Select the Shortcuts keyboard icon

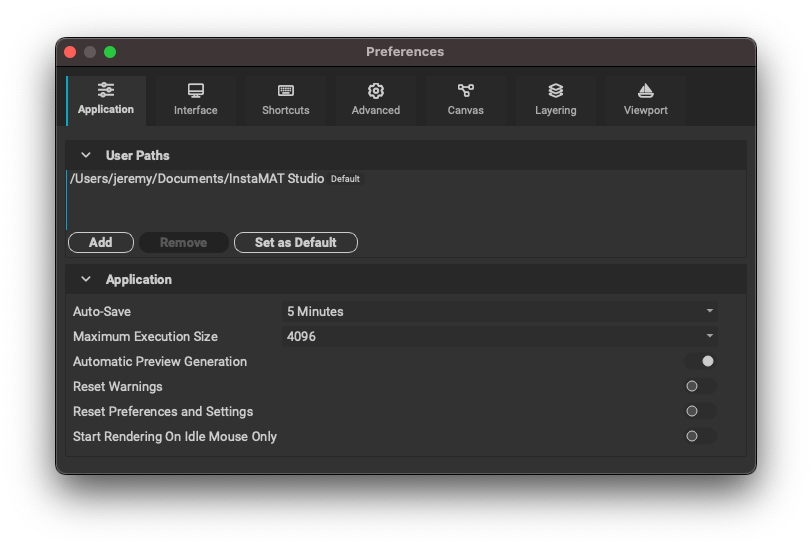coord(285,91)
